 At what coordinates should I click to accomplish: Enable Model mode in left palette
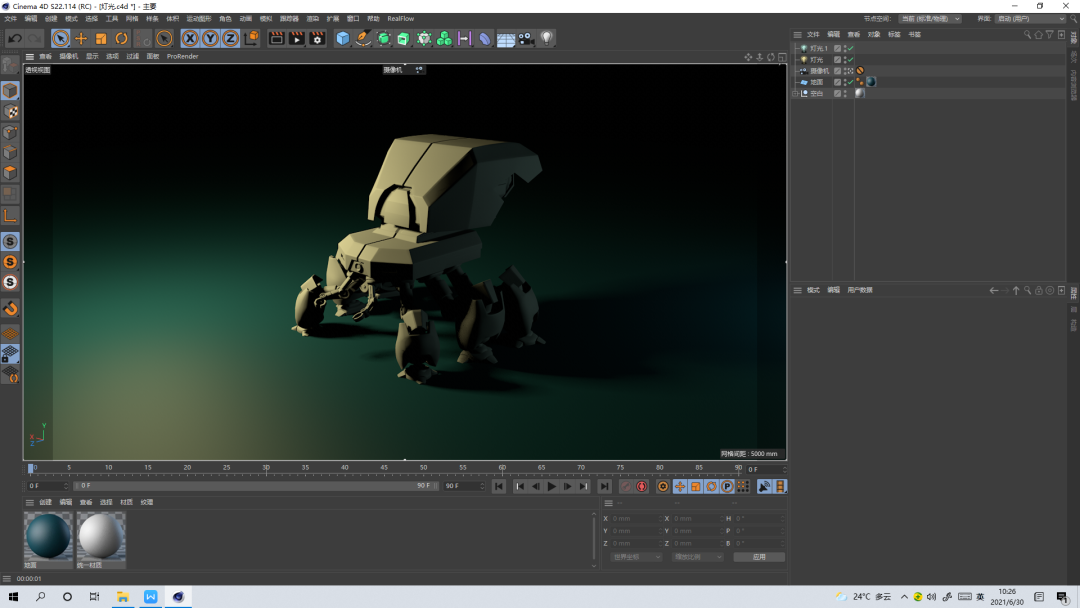10,91
